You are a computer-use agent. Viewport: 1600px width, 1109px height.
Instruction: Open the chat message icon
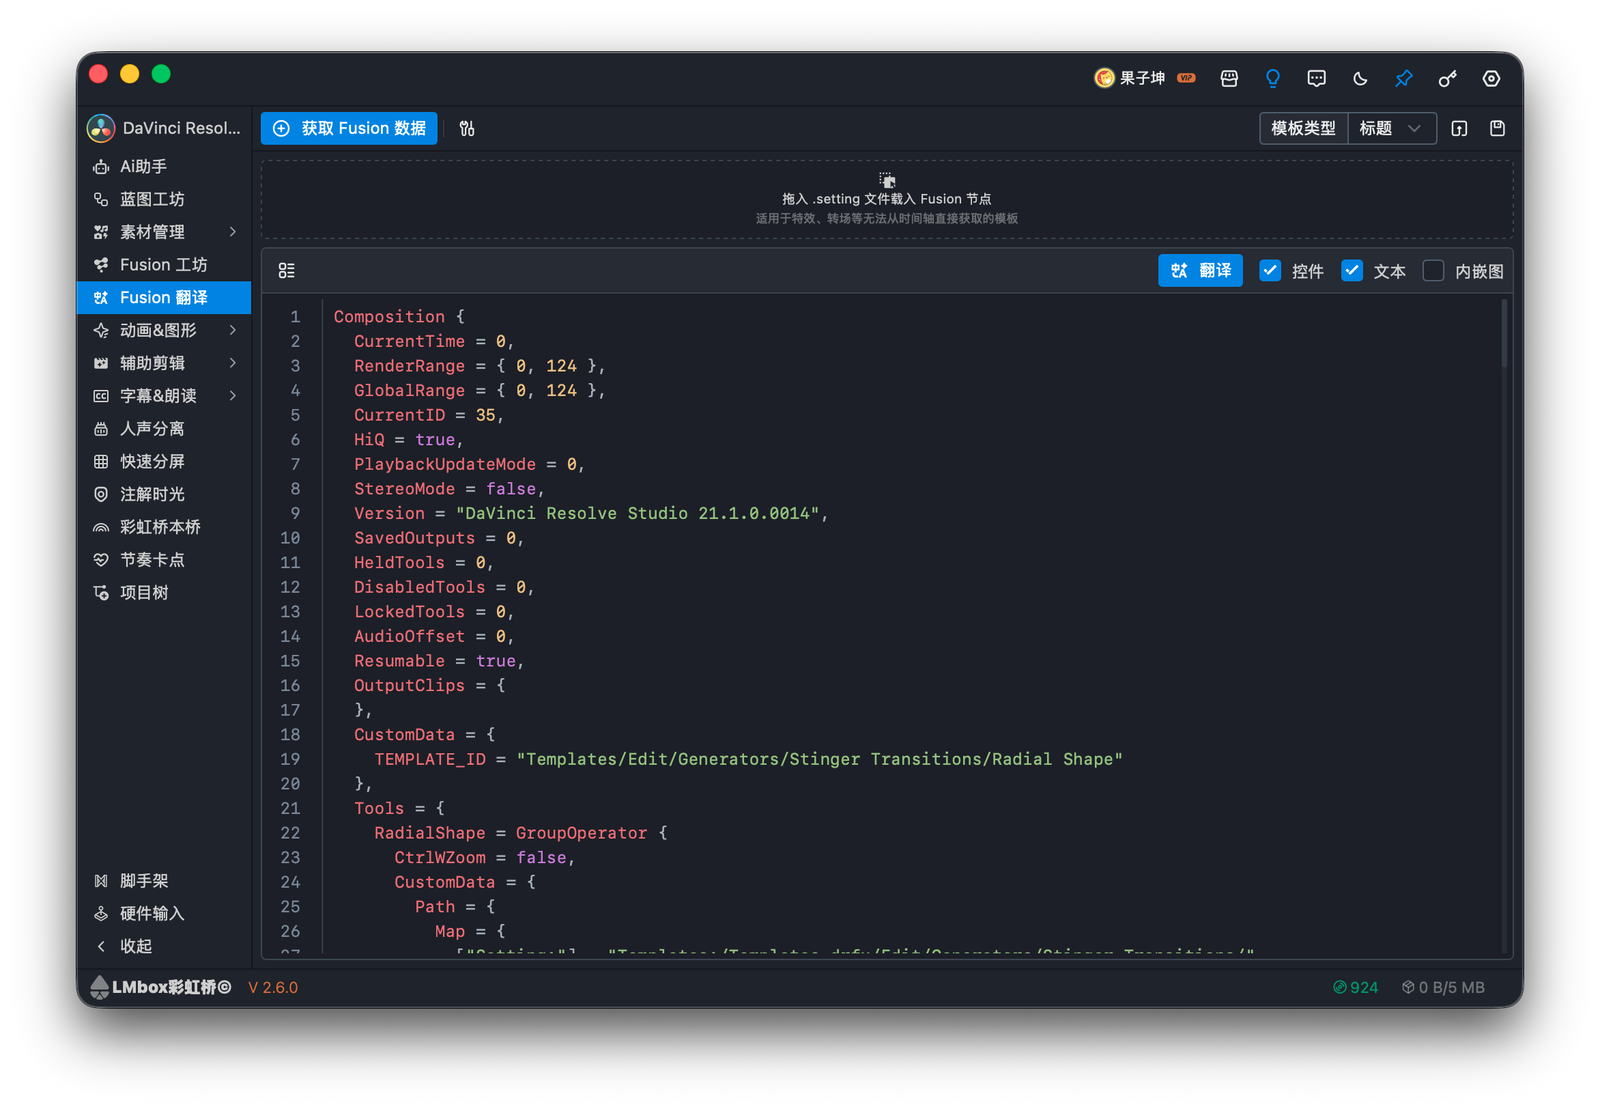(x=1316, y=78)
